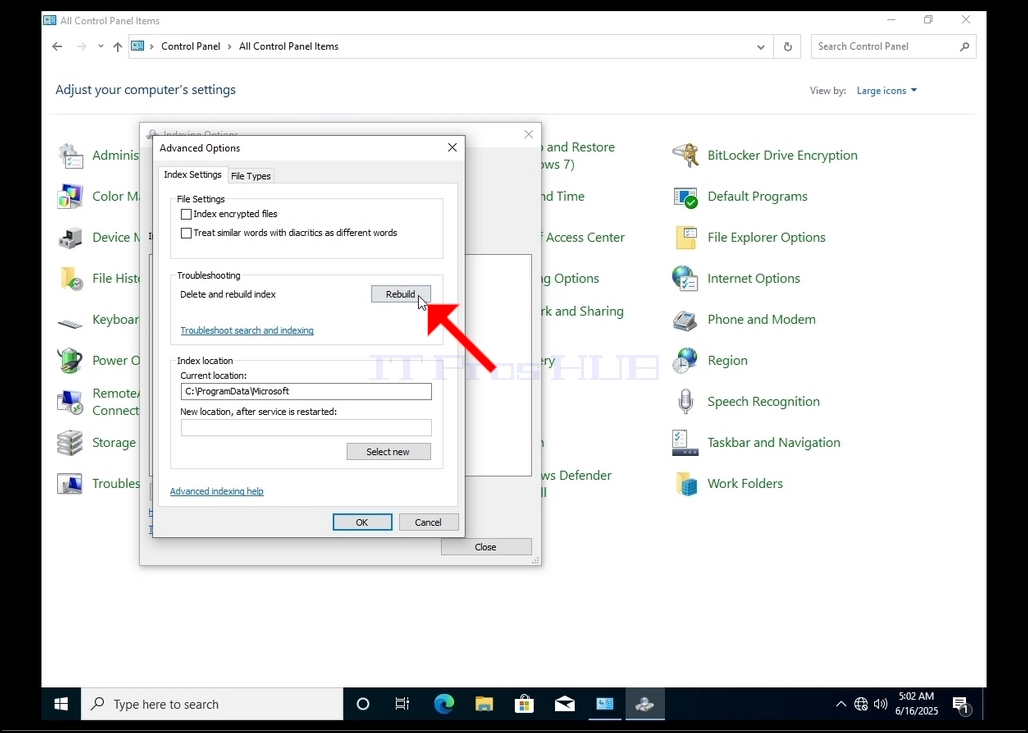Screen dimensions: 1028x733
Task: Open the recent locations dropdown arrow
Action: 100,47
